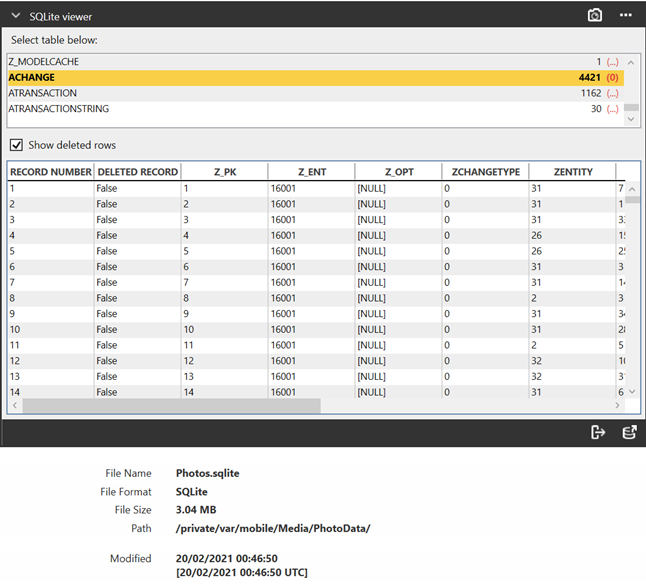
Task: Toggle the Show deleted rows checkbox
Action: click(16, 145)
